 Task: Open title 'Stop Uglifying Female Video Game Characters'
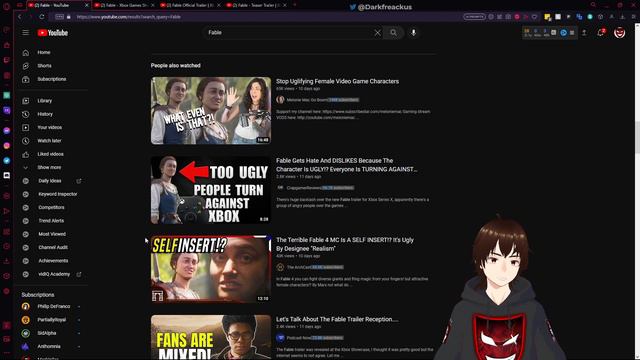pos(338,81)
